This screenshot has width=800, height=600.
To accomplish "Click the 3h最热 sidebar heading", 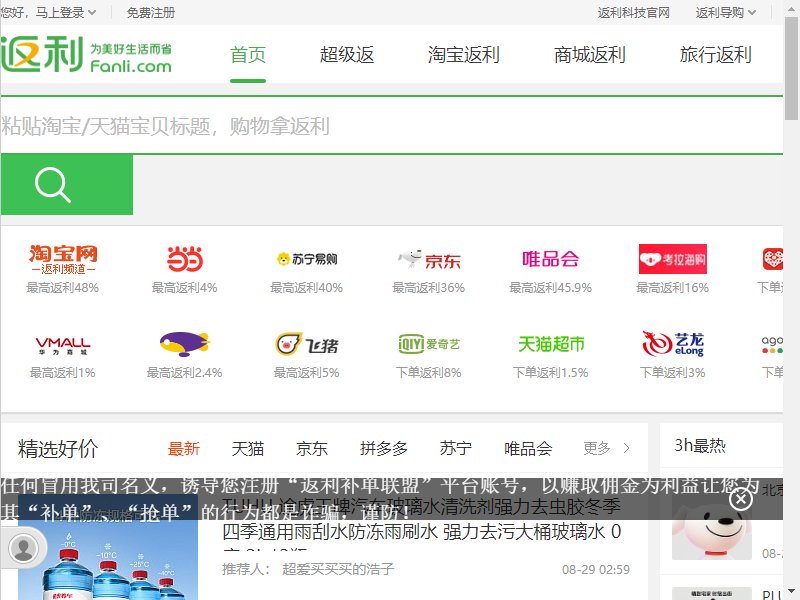I will click(700, 446).
